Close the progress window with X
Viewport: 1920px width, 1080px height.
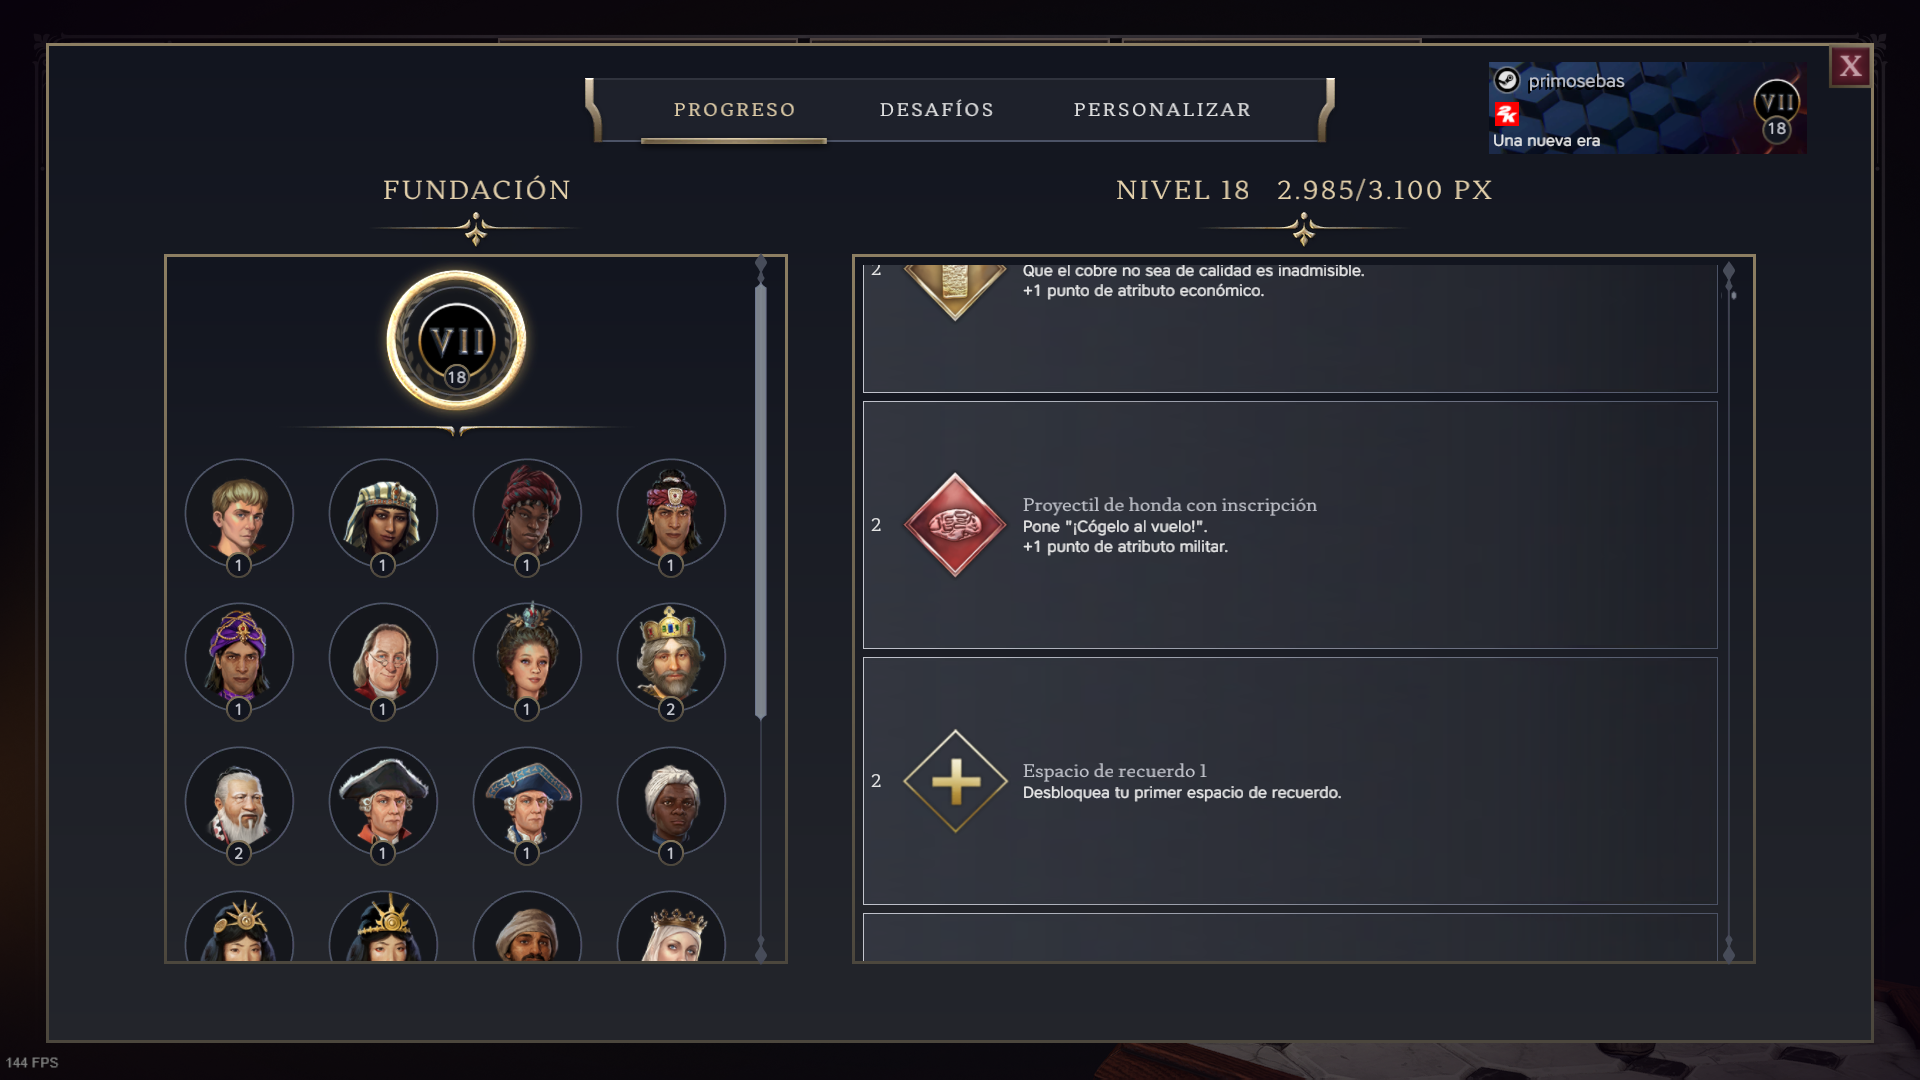(x=1850, y=67)
